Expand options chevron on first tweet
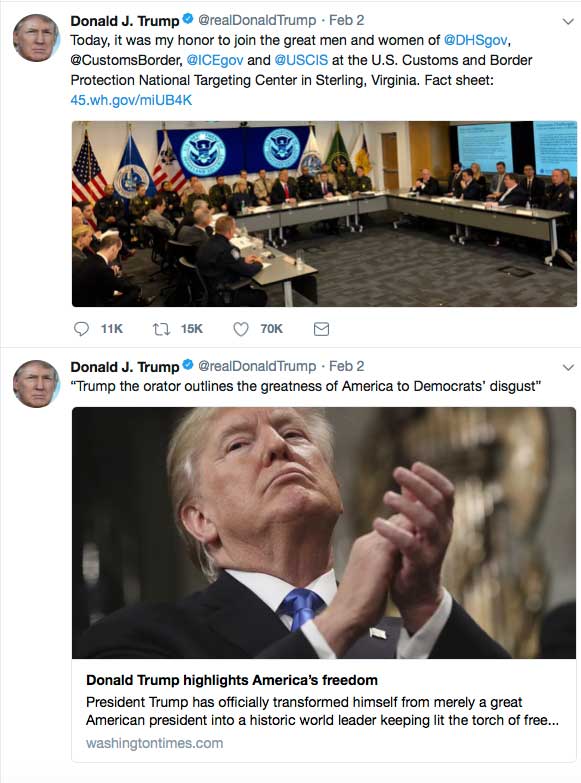This screenshot has width=581, height=783. (568, 21)
